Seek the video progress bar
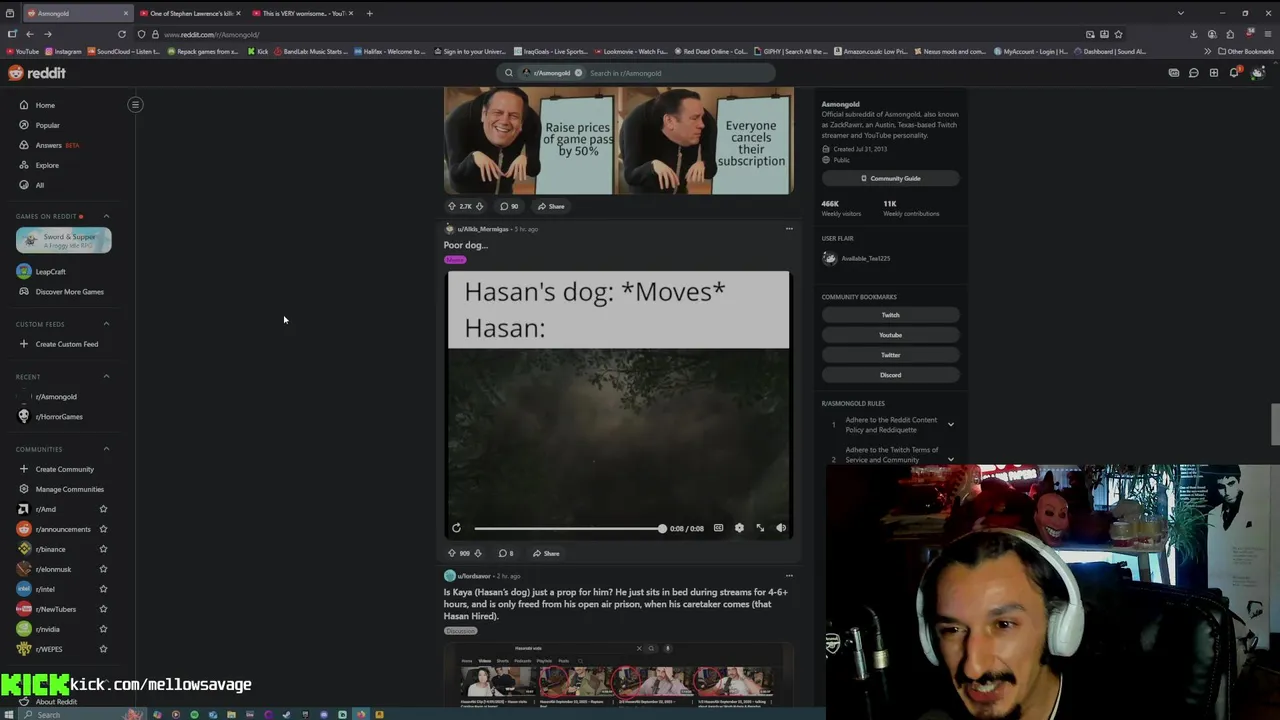1280x720 pixels. point(568,528)
